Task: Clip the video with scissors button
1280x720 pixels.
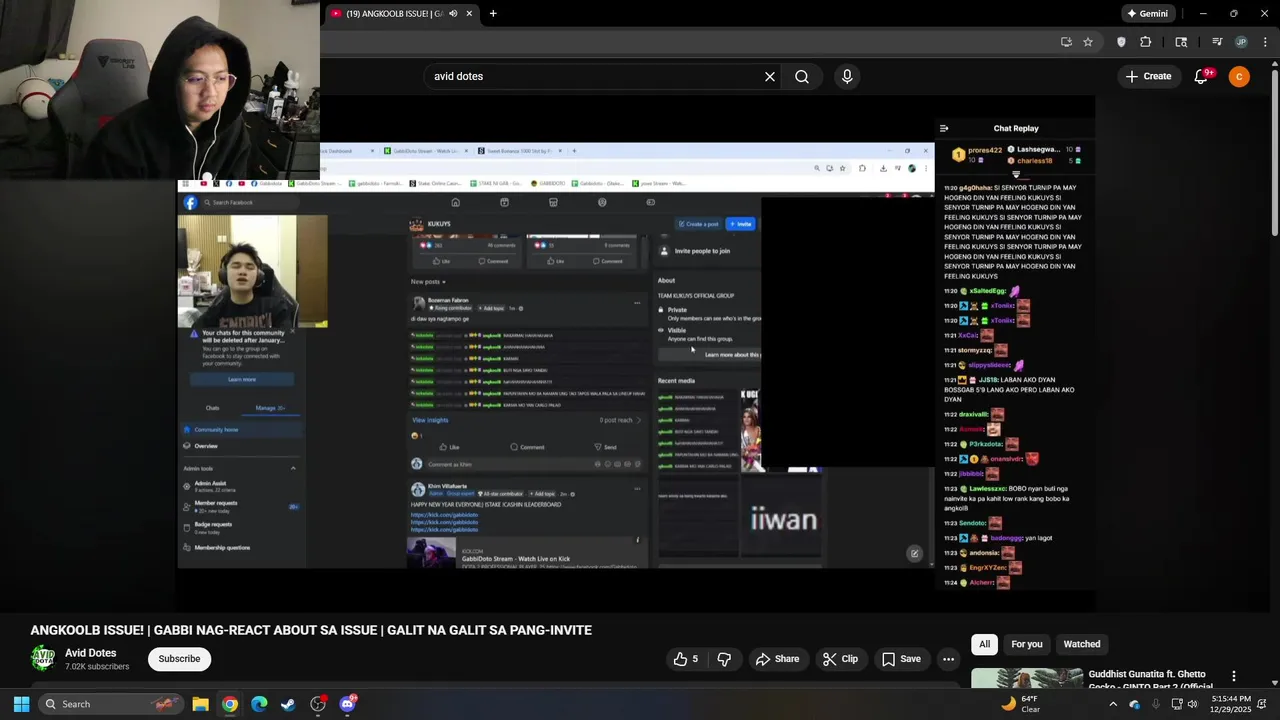Action: click(x=840, y=659)
